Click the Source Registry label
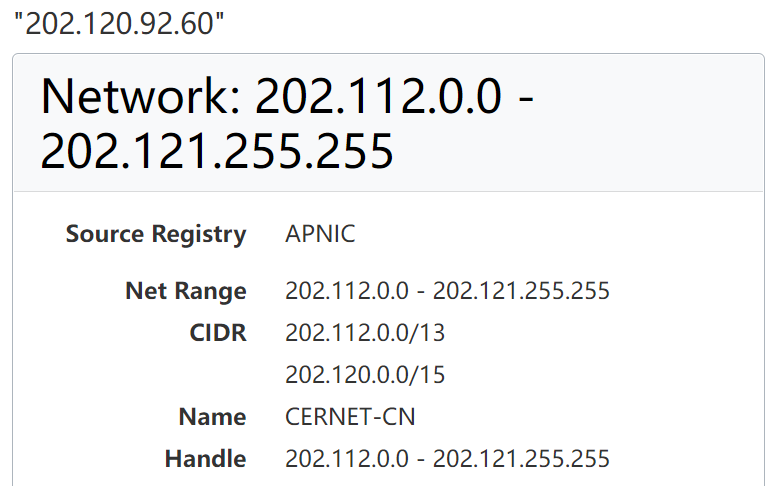 click(x=156, y=234)
